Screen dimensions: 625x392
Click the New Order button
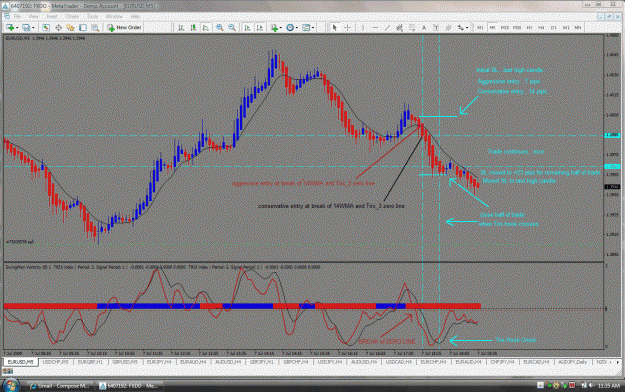pos(124,28)
